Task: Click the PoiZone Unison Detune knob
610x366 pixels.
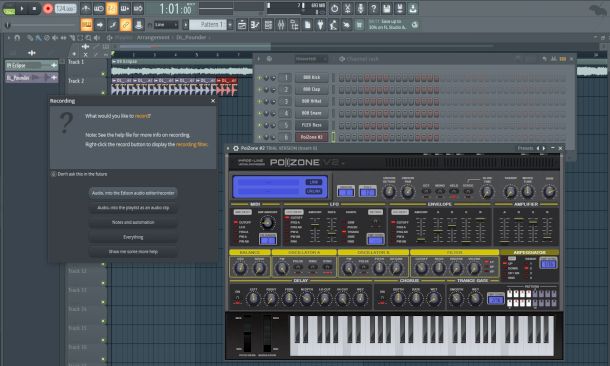Action: coord(389,191)
